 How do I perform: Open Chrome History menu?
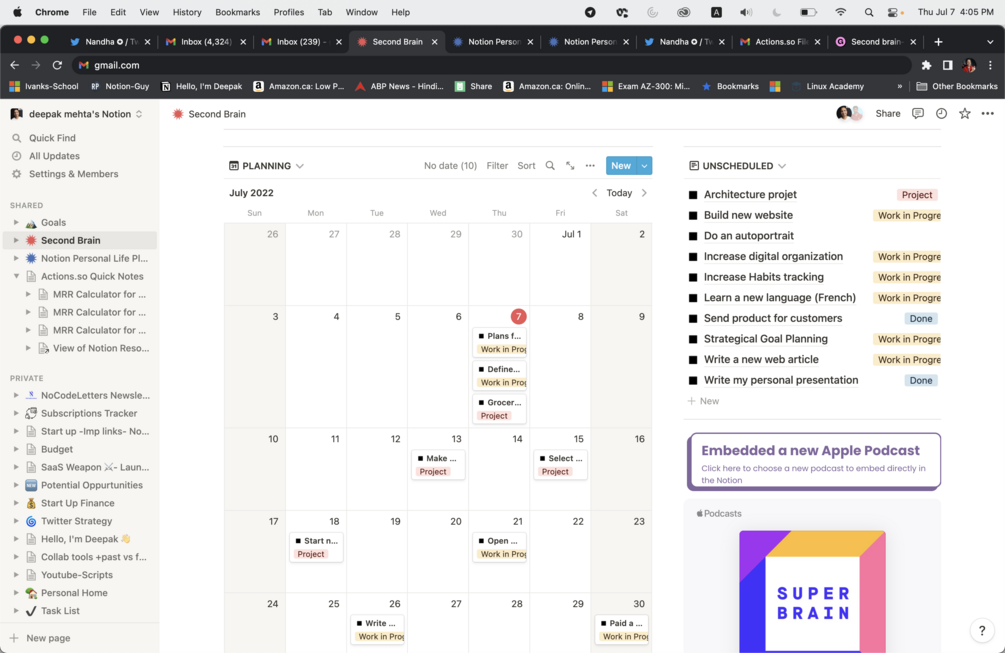pos(187,12)
